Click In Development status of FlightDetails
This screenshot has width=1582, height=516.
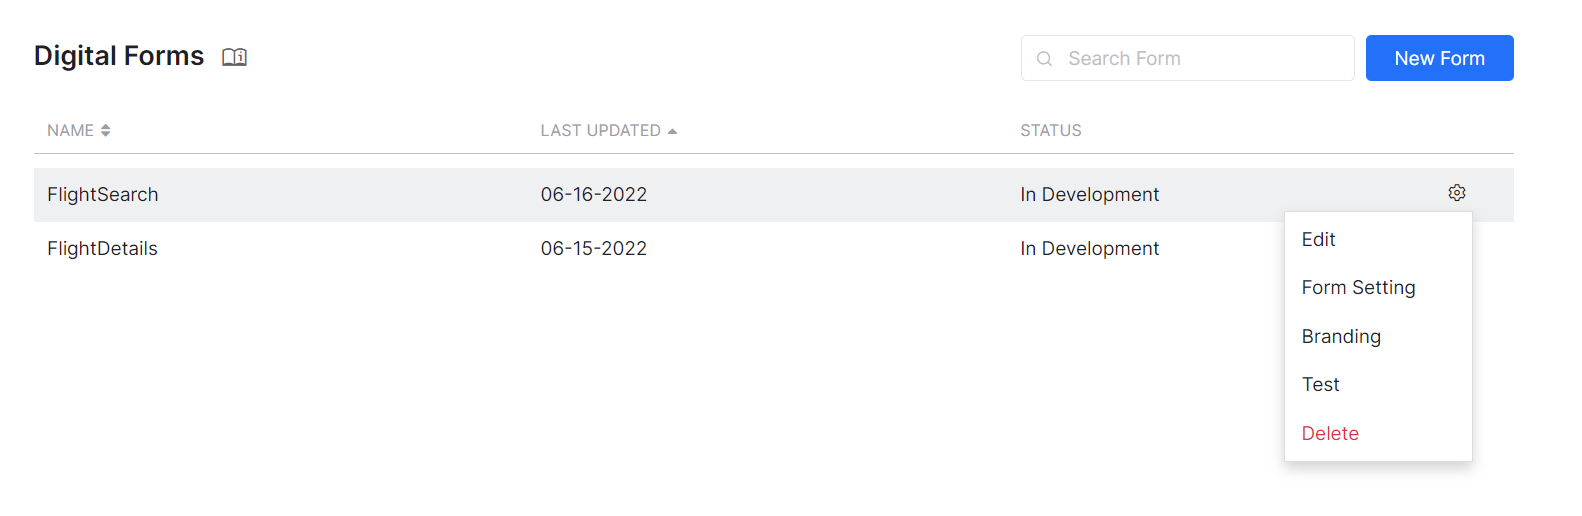(1089, 249)
